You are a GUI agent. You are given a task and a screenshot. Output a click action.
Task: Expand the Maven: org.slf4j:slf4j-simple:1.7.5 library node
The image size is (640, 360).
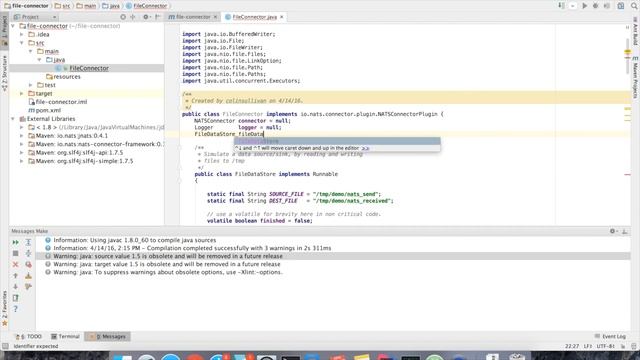tap(22, 161)
